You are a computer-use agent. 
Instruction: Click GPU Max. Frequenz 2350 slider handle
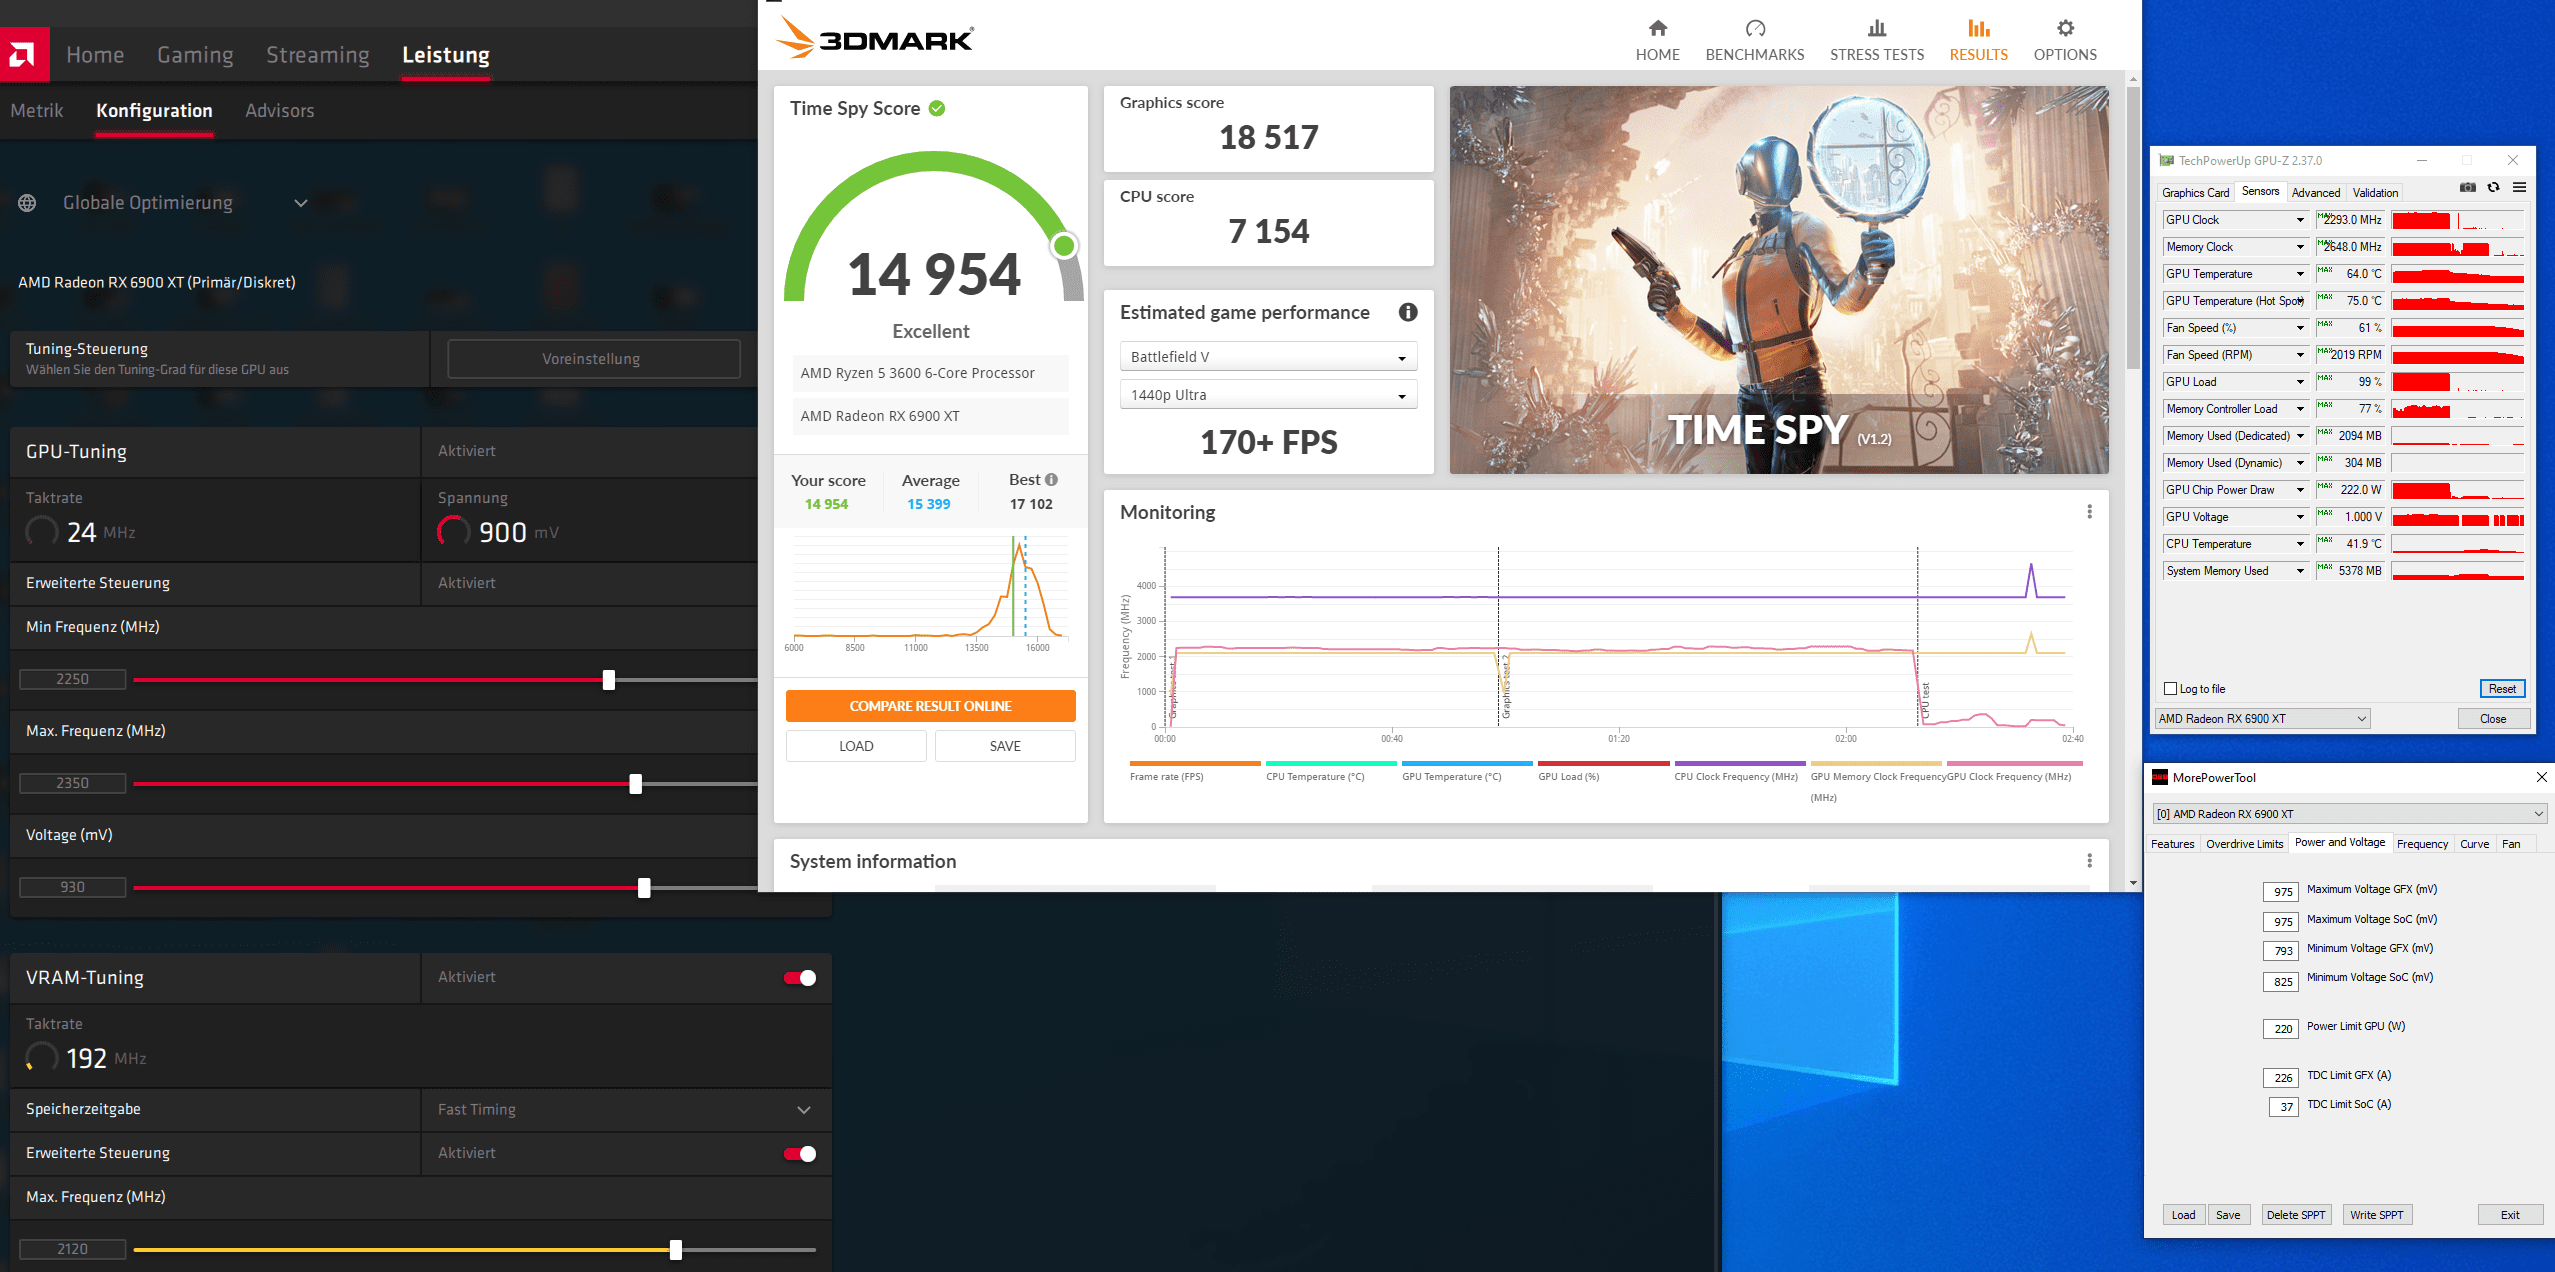coord(636,784)
